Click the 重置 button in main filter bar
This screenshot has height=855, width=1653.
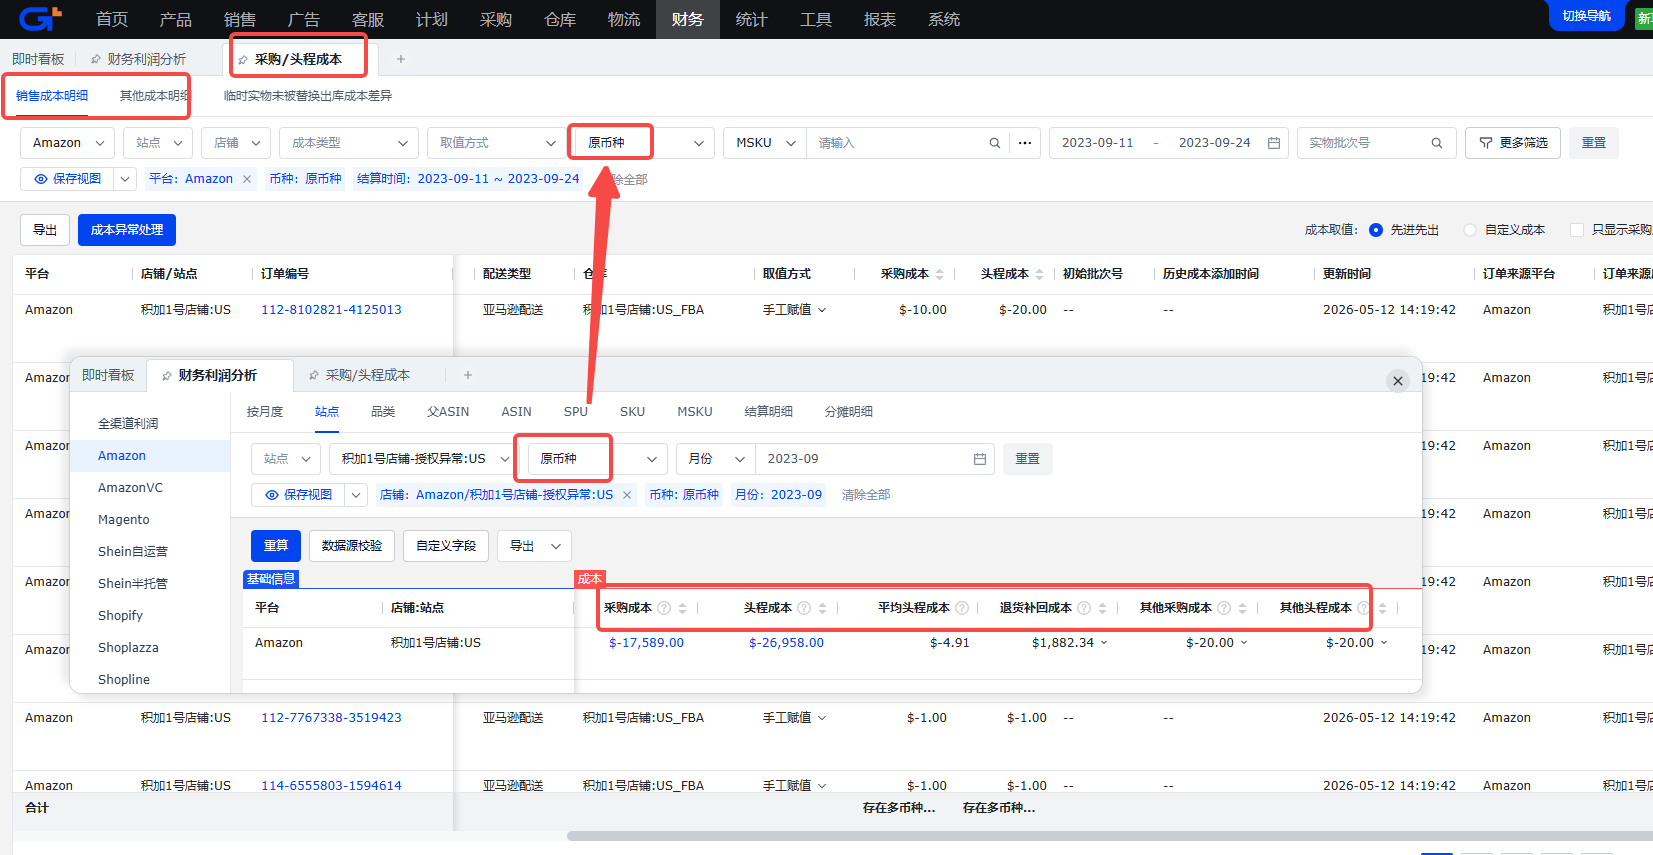(1594, 143)
